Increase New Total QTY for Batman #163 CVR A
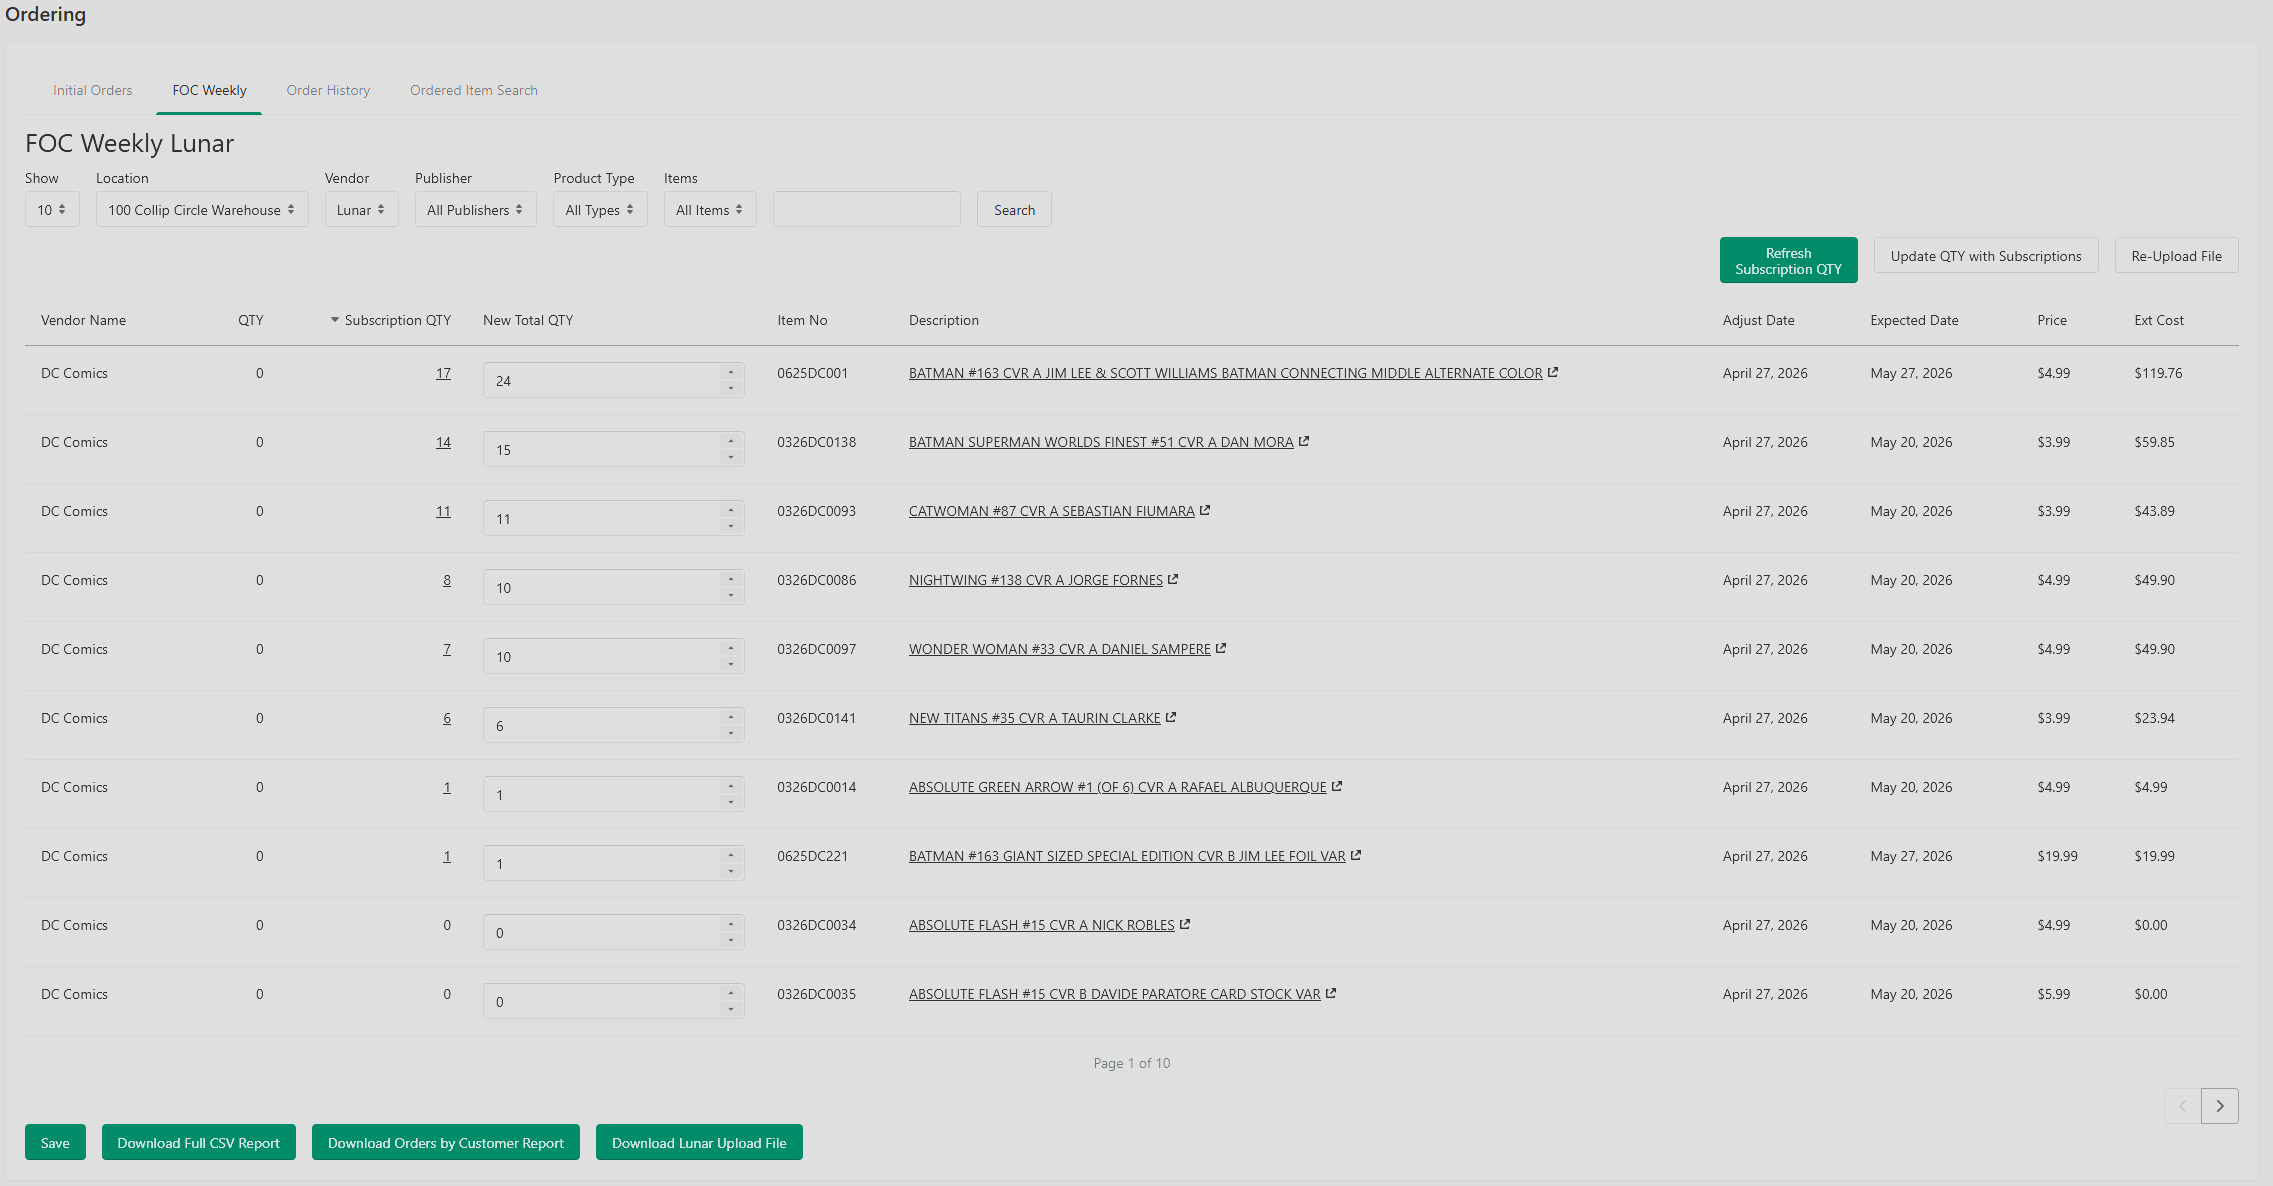The image size is (2273, 1186). (731, 372)
